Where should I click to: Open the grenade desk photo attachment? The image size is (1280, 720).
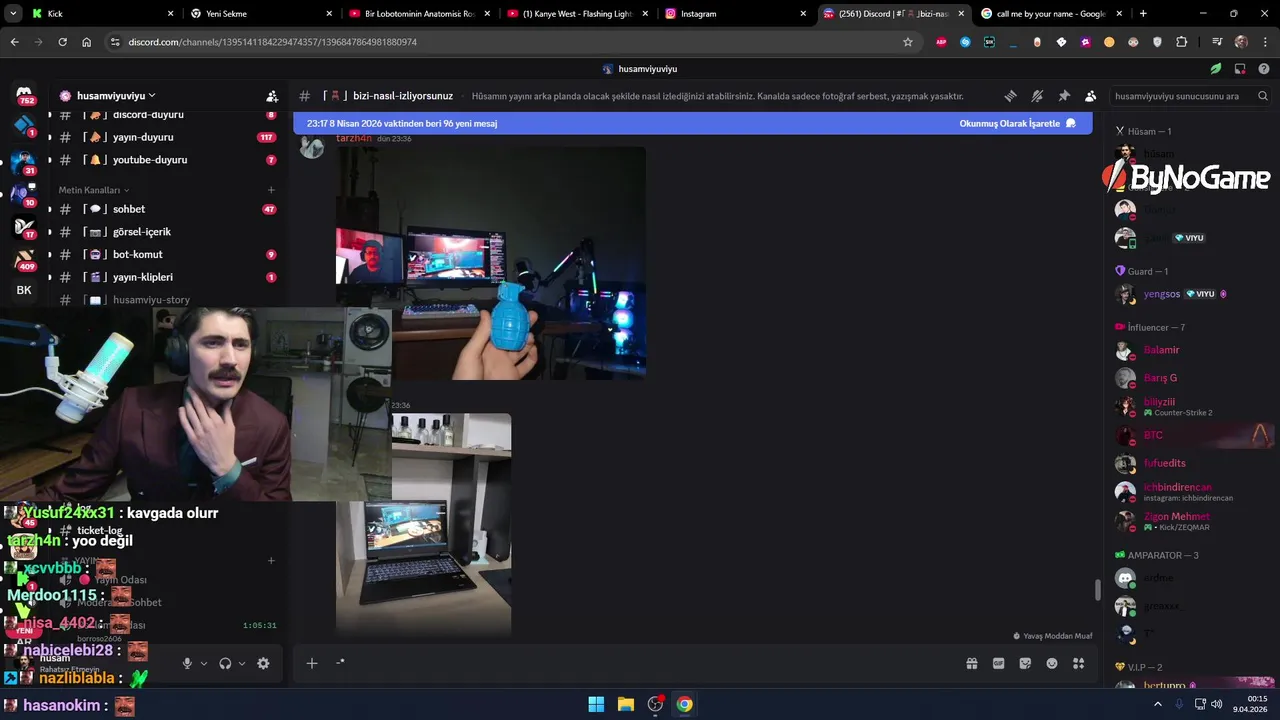point(490,263)
